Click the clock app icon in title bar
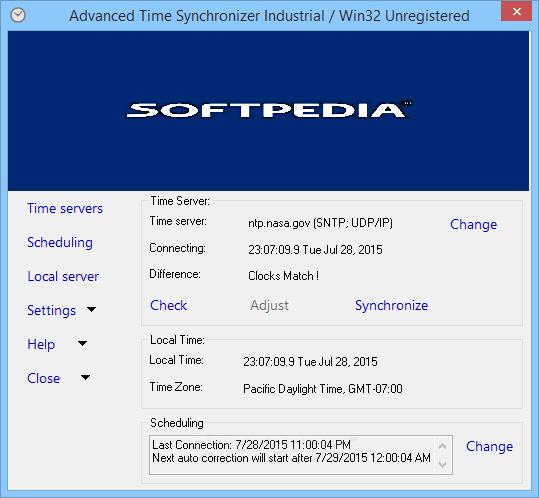The width and height of the screenshot is (539, 498). coord(18,15)
